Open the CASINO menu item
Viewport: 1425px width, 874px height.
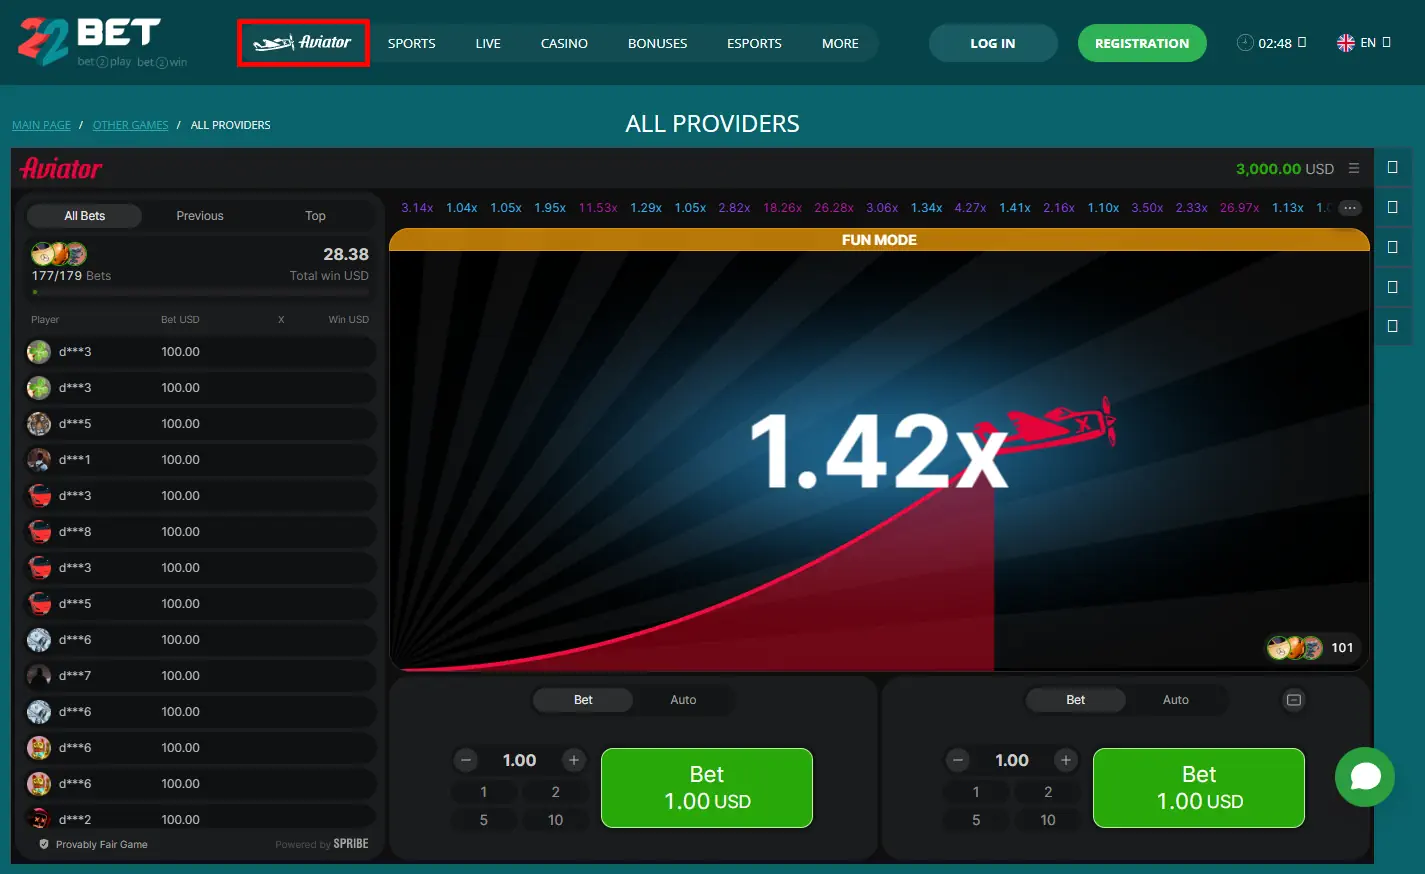point(564,43)
